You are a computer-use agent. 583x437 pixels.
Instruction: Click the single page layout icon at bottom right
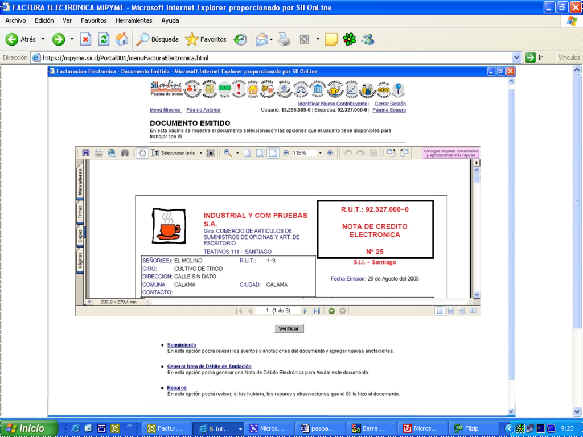pyautogui.click(x=439, y=311)
